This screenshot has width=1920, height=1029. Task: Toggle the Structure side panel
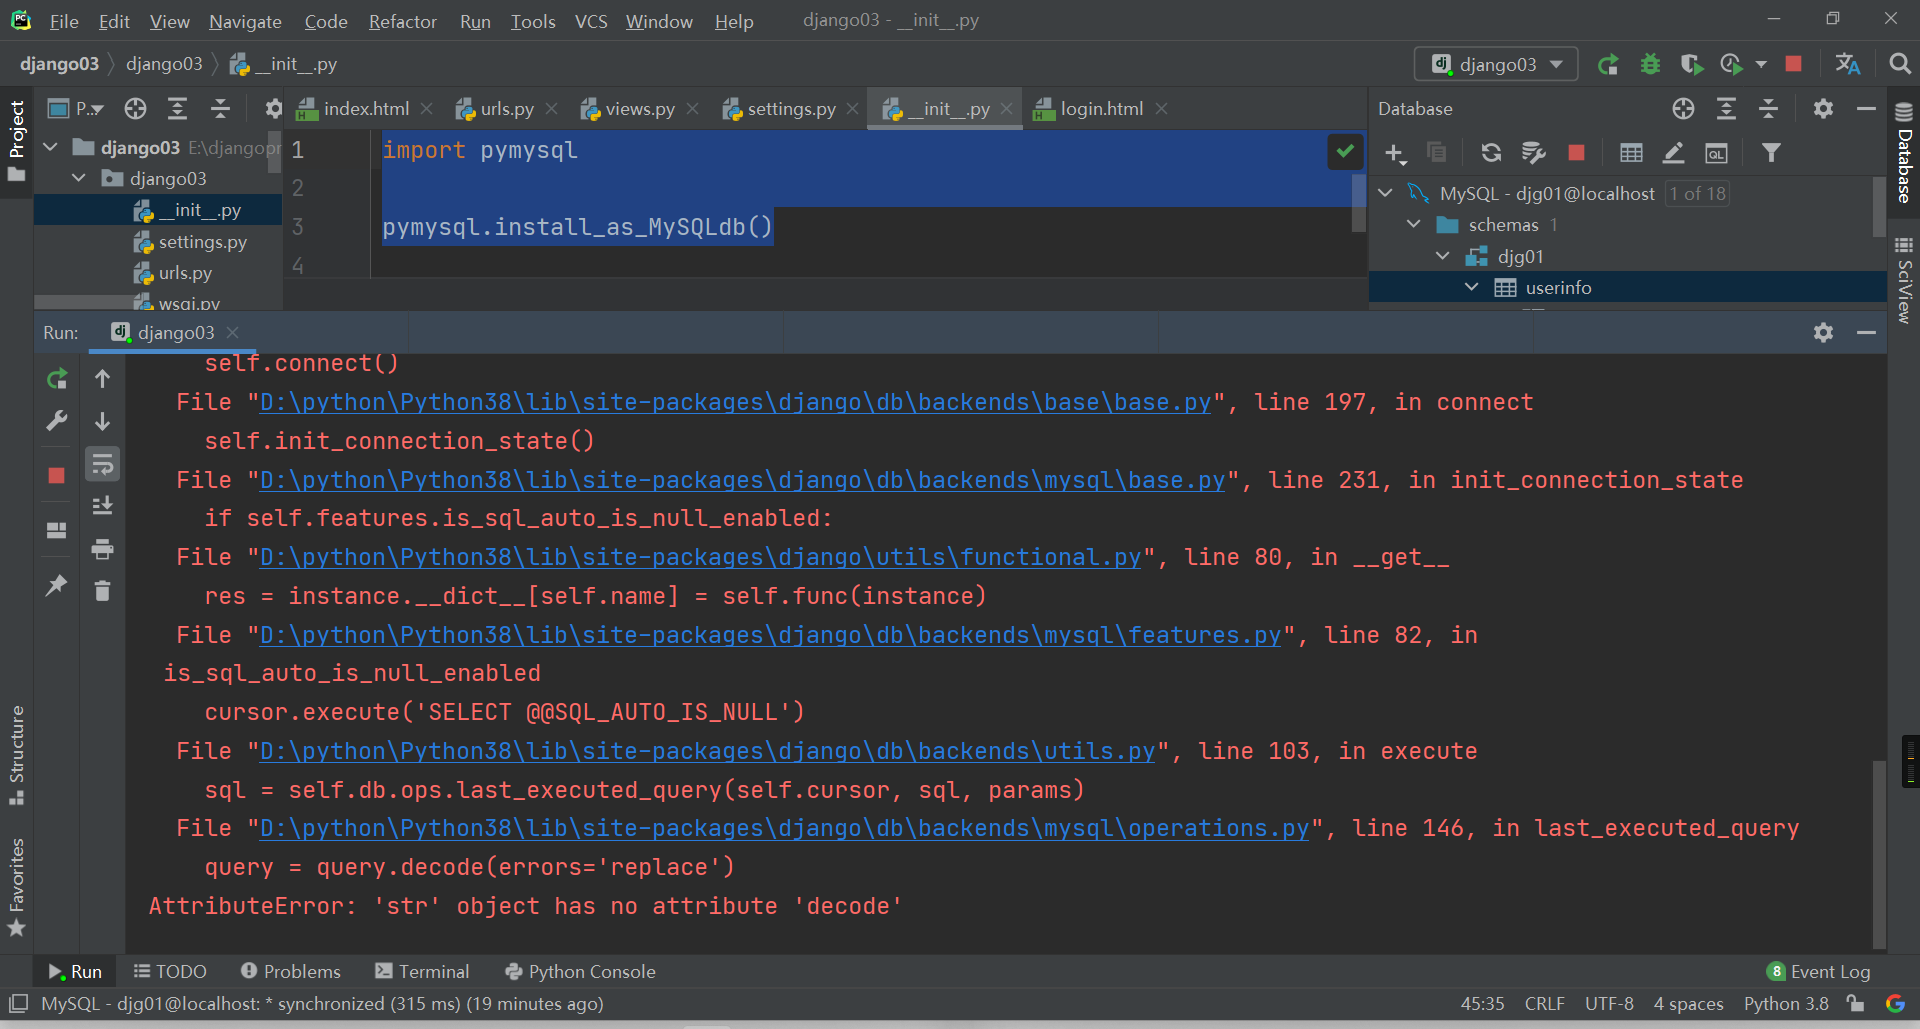coord(16,755)
